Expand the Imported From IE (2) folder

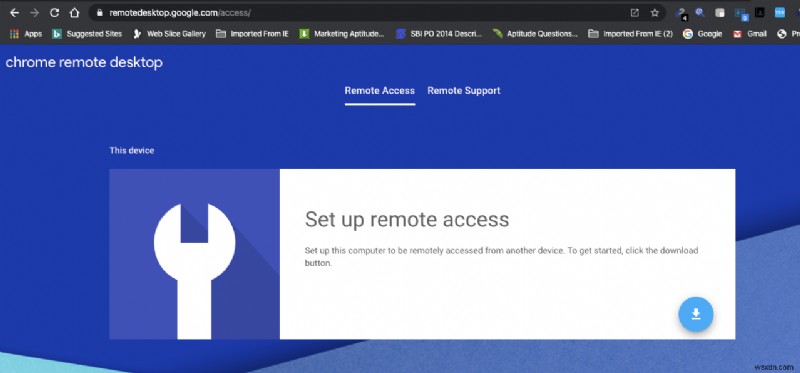click(x=630, y=34)
